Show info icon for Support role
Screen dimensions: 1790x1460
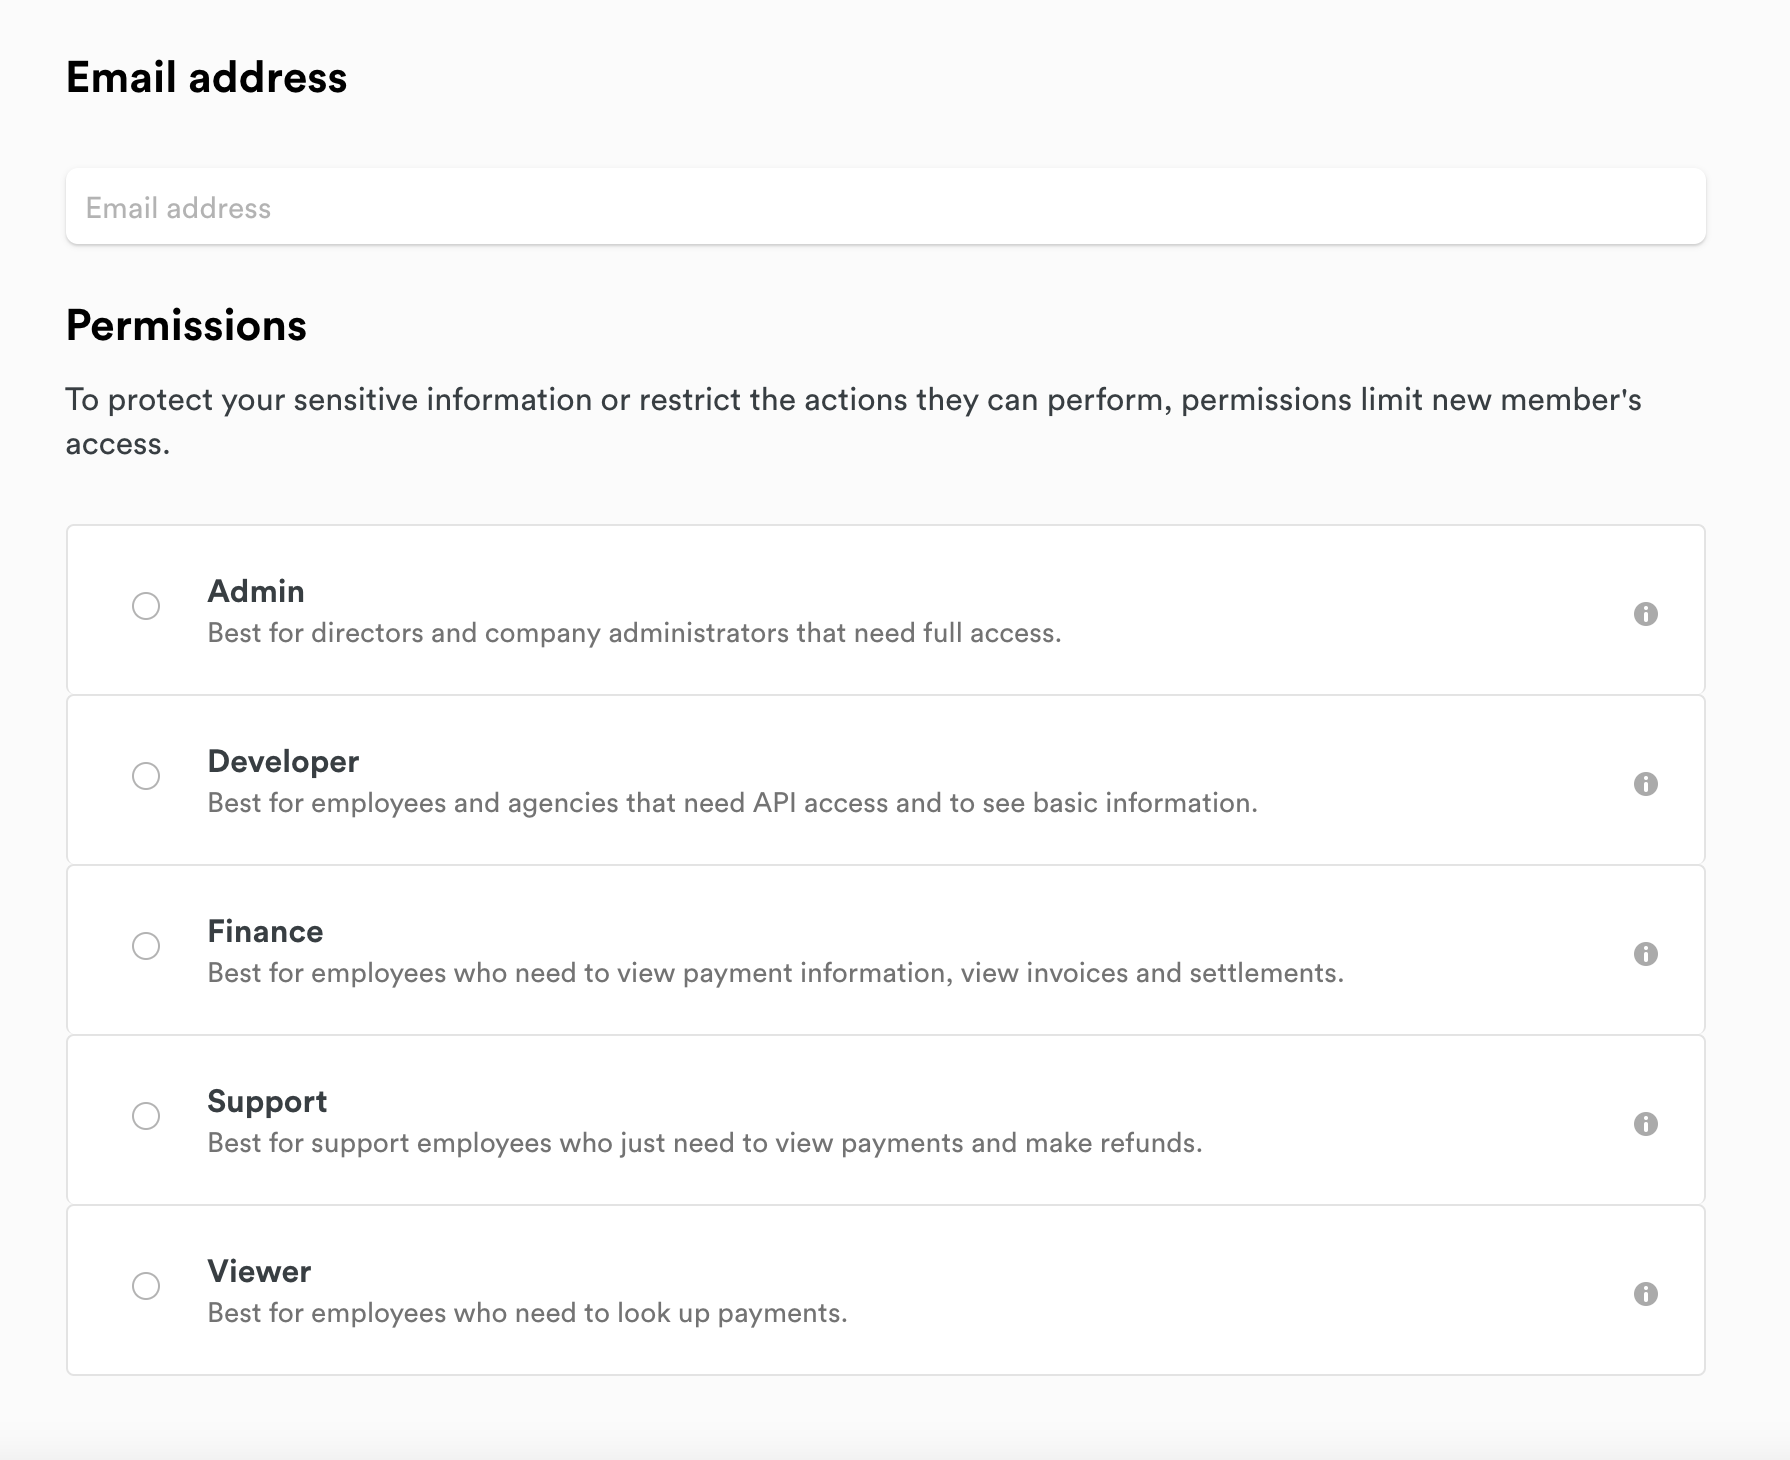tap(1645, 1123)
